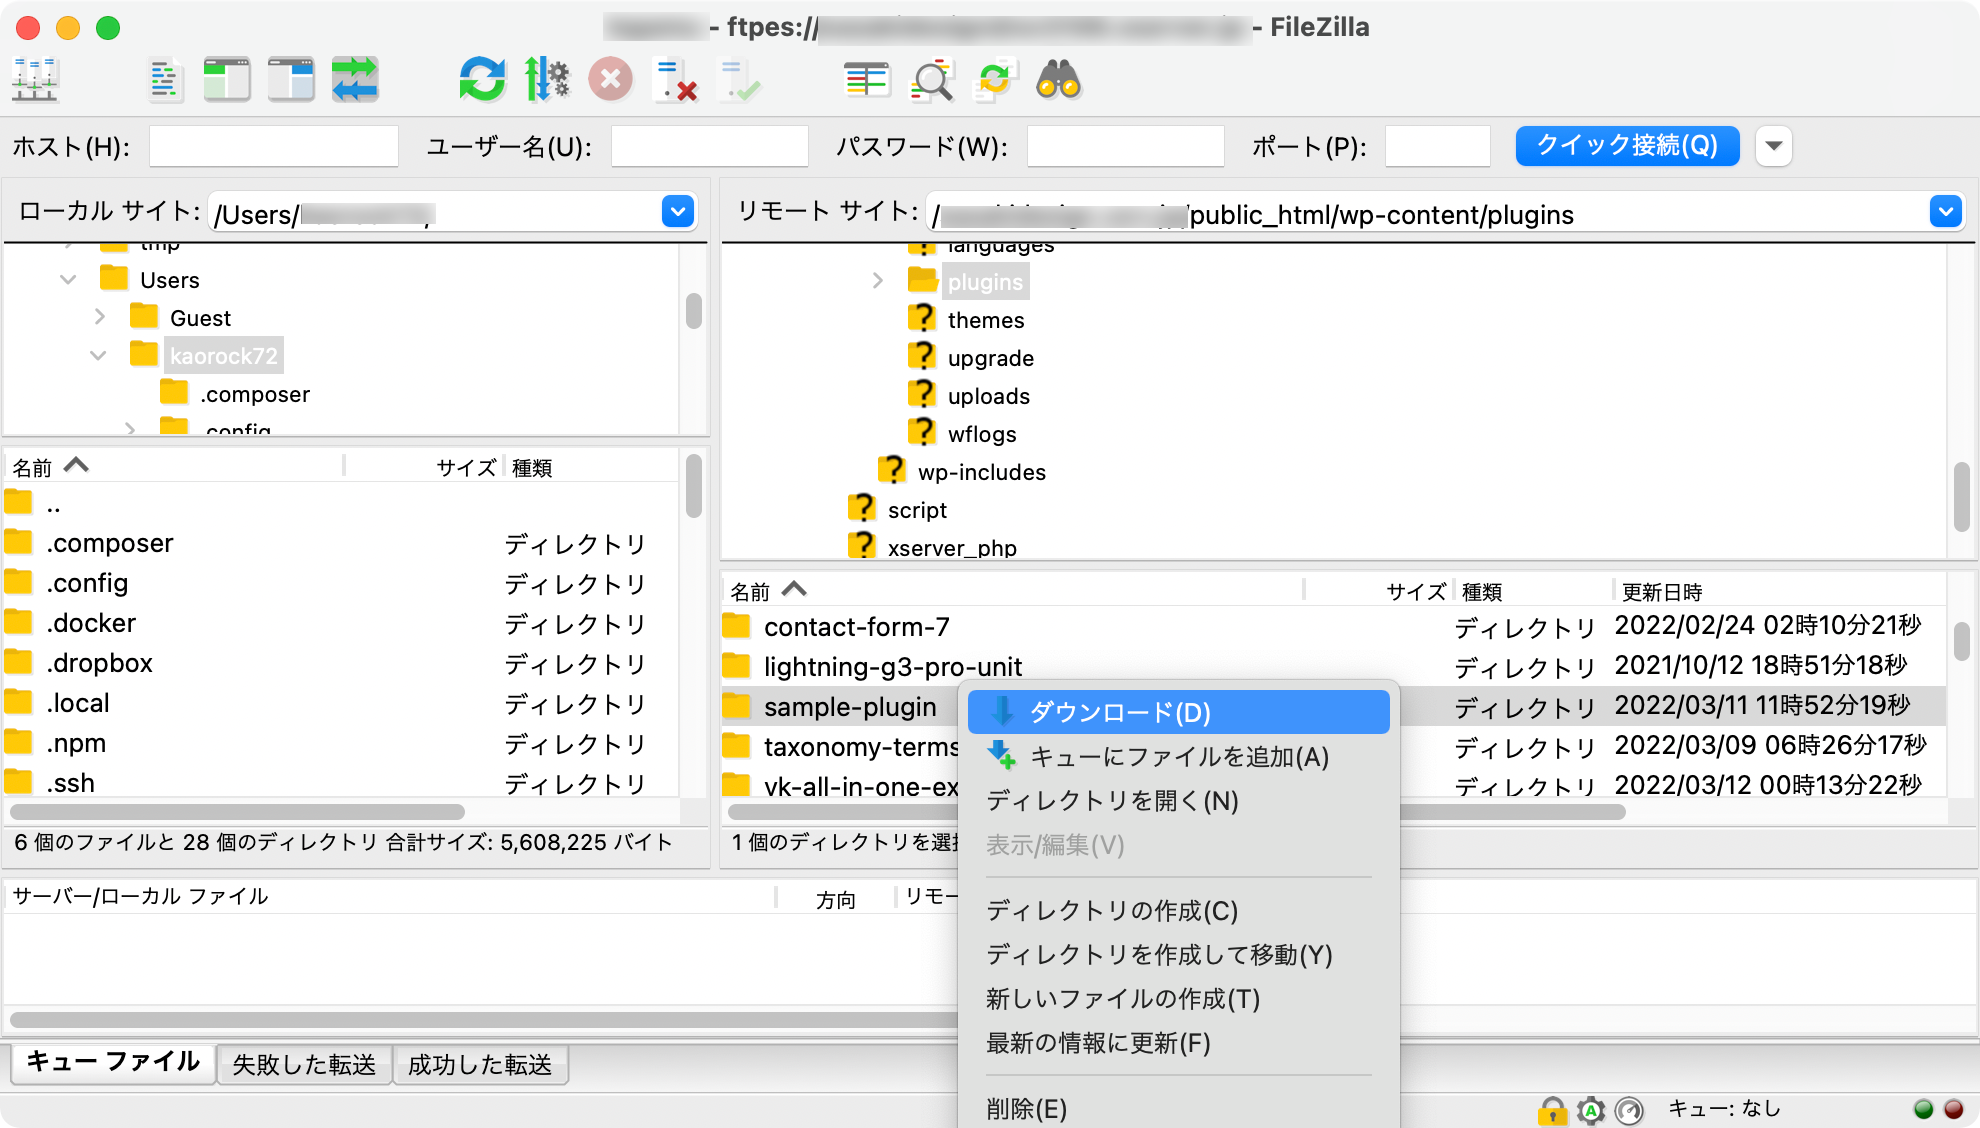Choose add files to queue (A) menu entry
Image resolution: width=1980 pixels, height=1128 pixels.
click(1178, 756)
